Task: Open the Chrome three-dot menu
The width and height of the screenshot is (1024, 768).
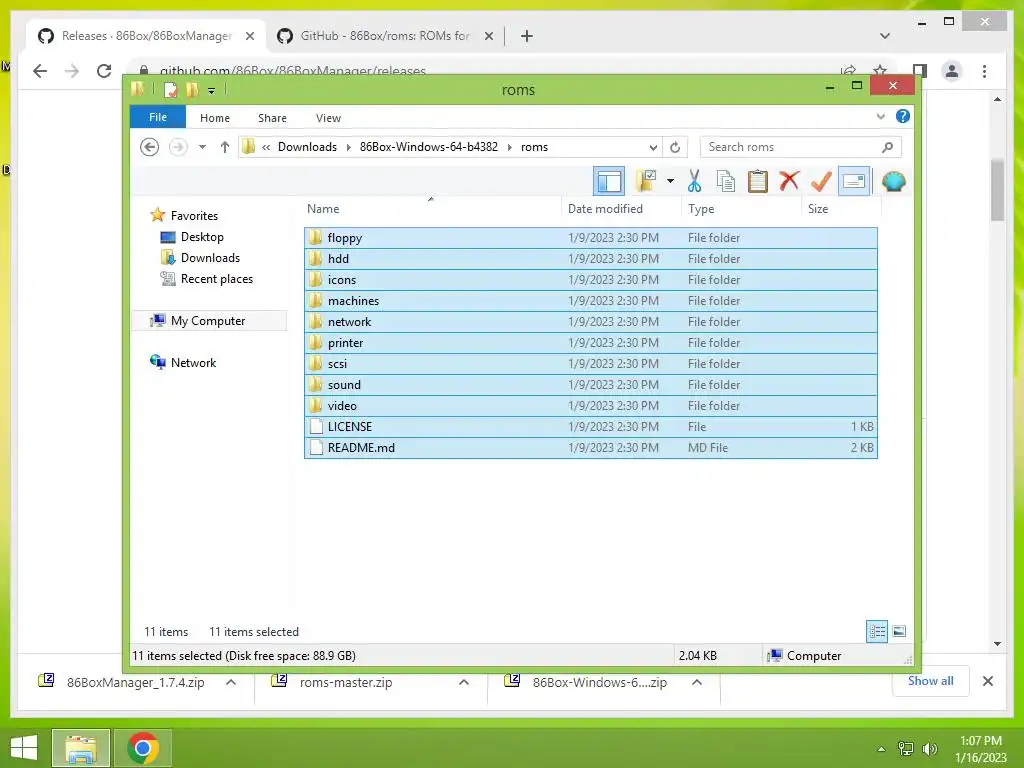Action: click(984, 71)
